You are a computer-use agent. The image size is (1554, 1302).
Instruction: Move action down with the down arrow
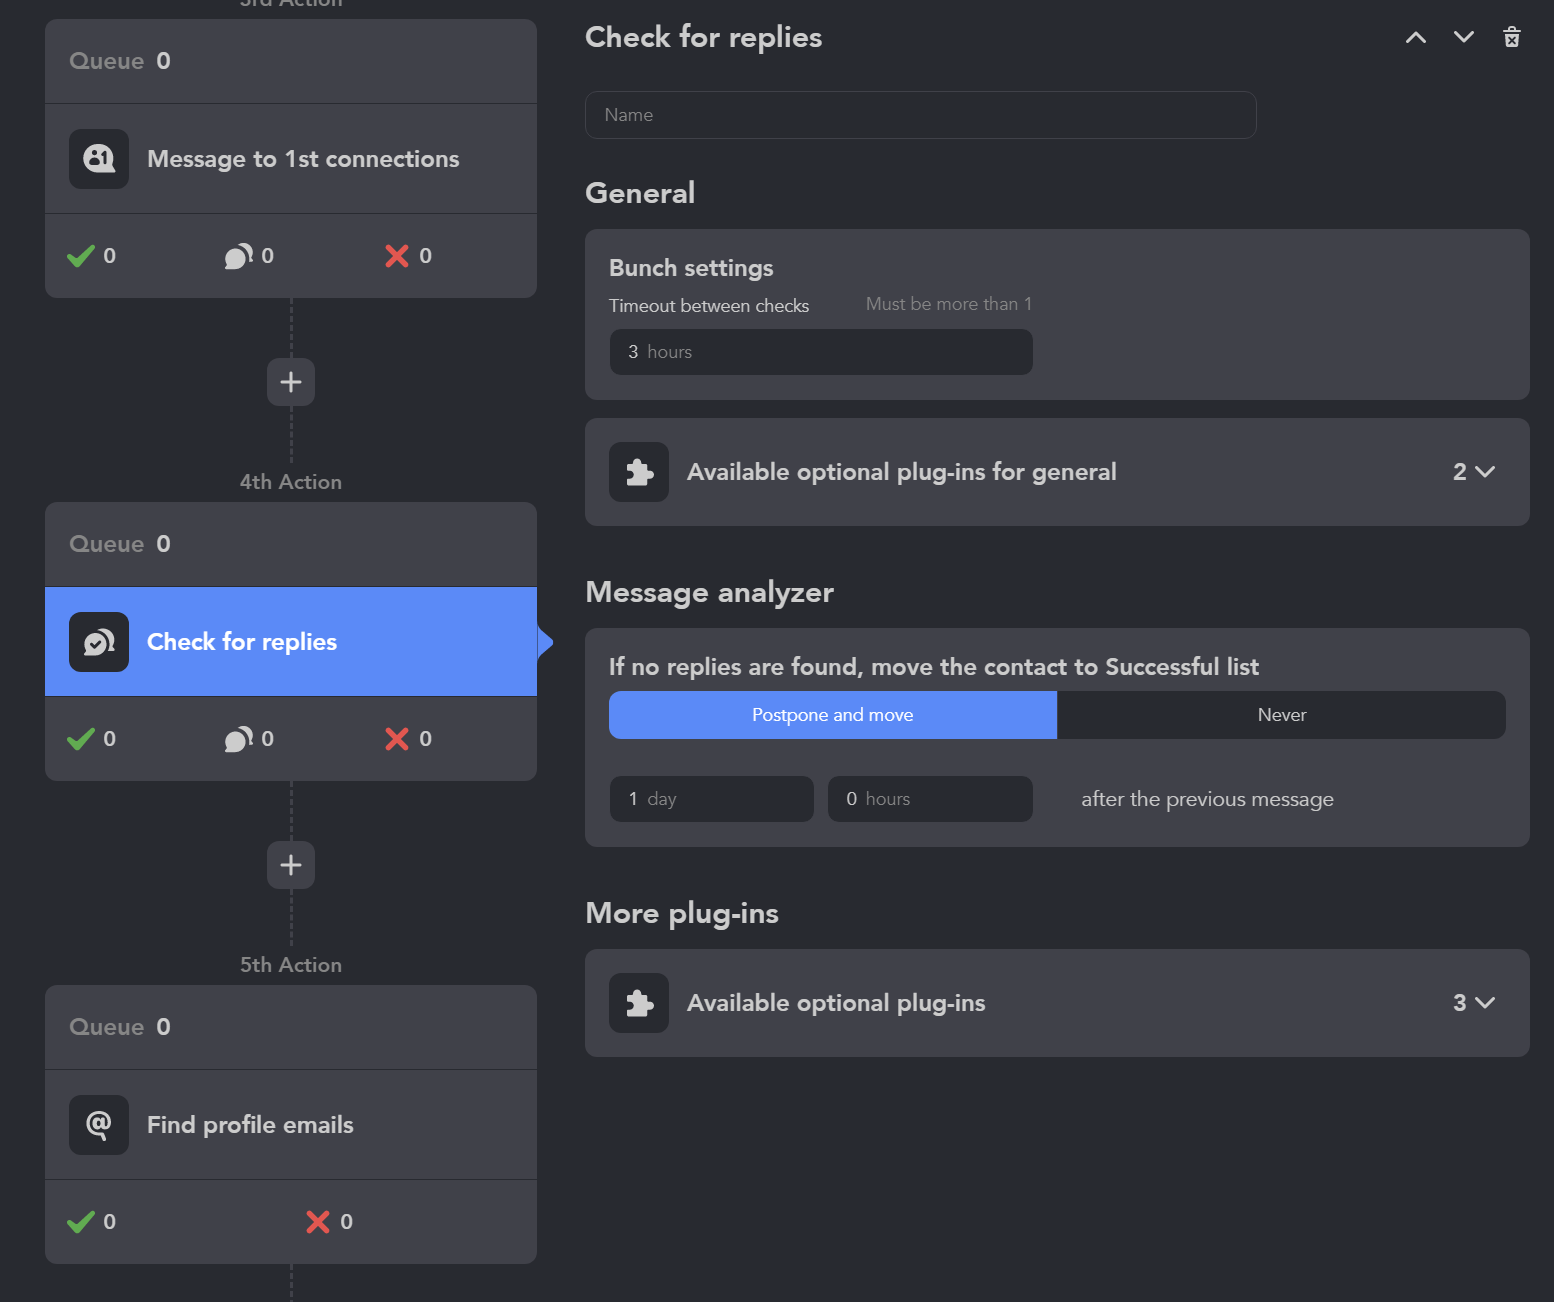point(1463,38)
